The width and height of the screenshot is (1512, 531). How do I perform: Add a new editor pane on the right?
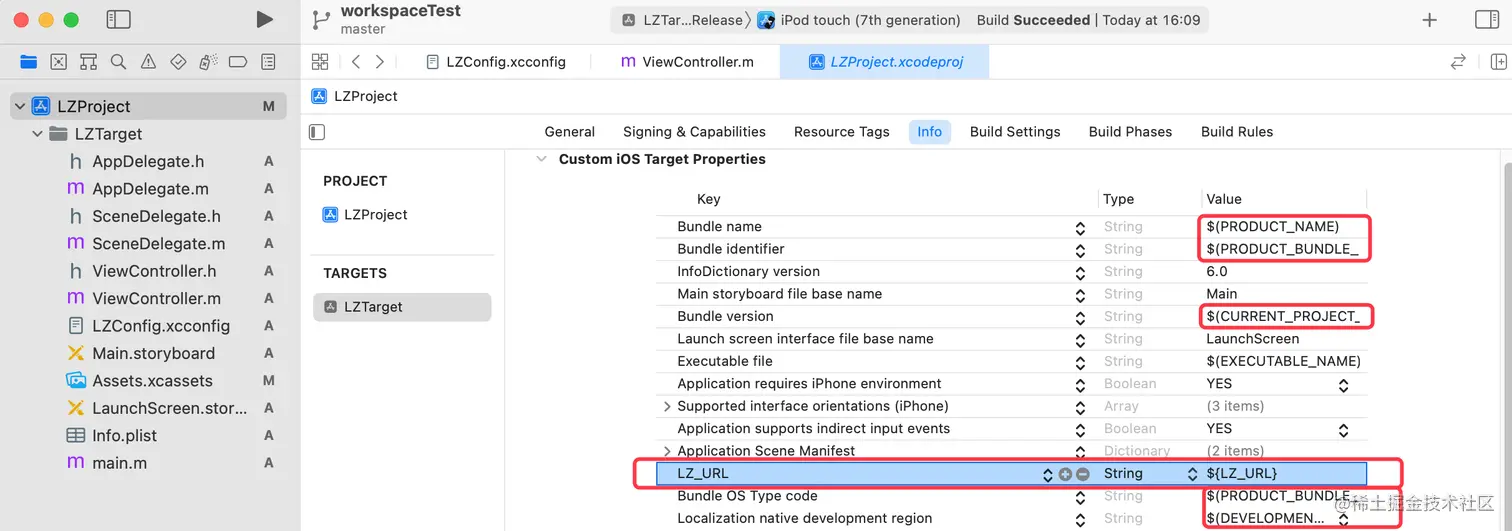(x=1498, y=62)
